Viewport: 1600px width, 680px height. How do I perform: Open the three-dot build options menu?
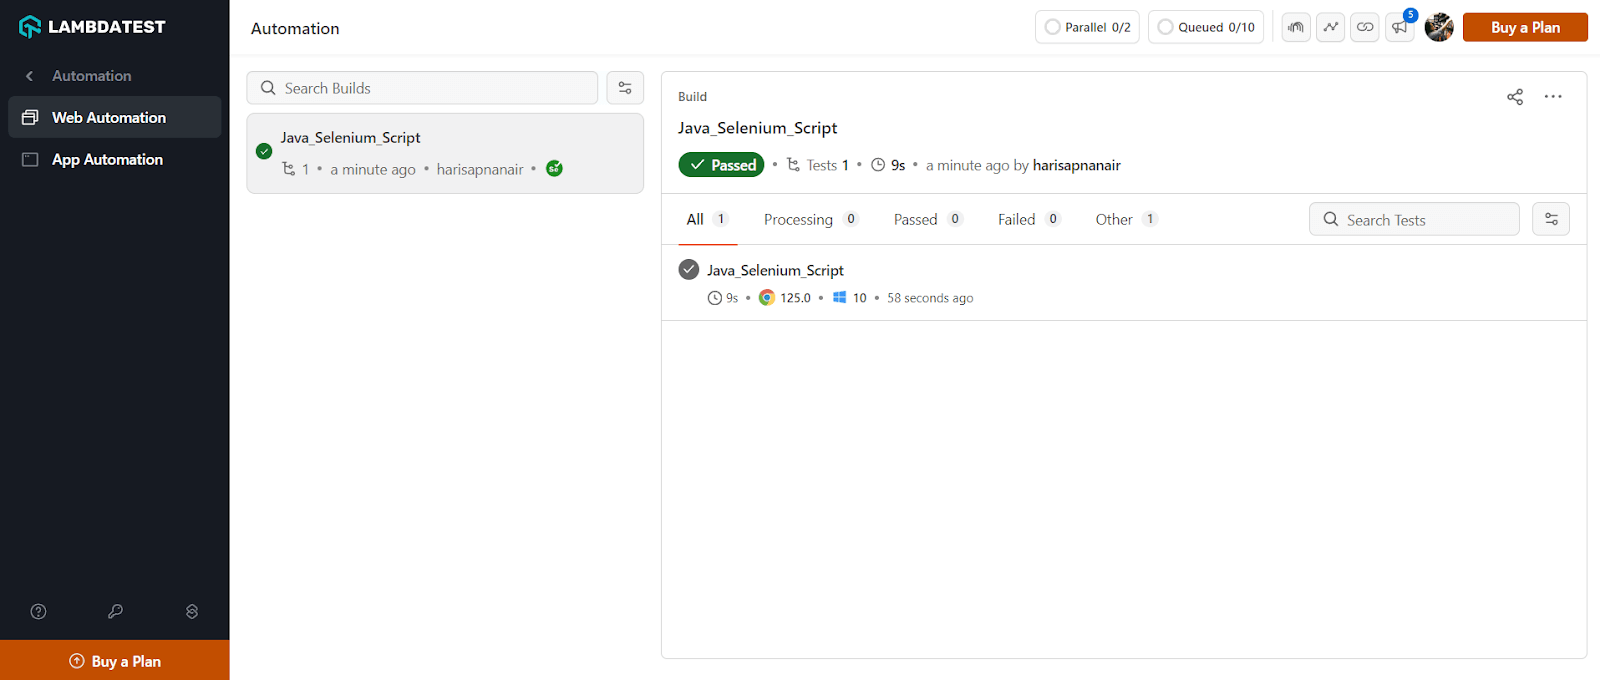(x=1553, y=97)
